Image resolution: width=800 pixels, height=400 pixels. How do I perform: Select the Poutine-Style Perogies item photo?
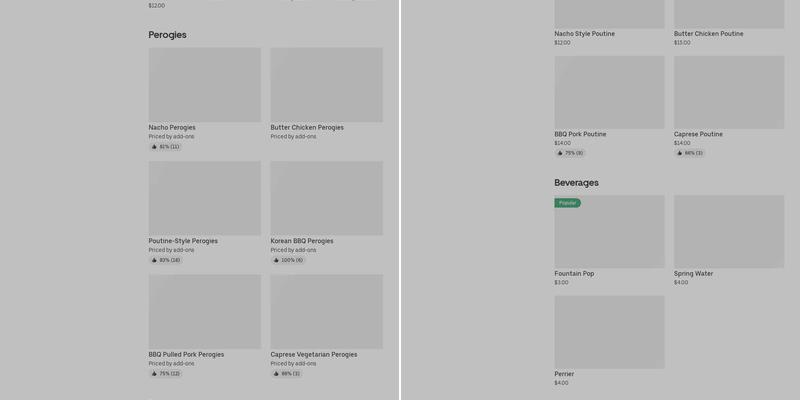click(x=204, y=198)
